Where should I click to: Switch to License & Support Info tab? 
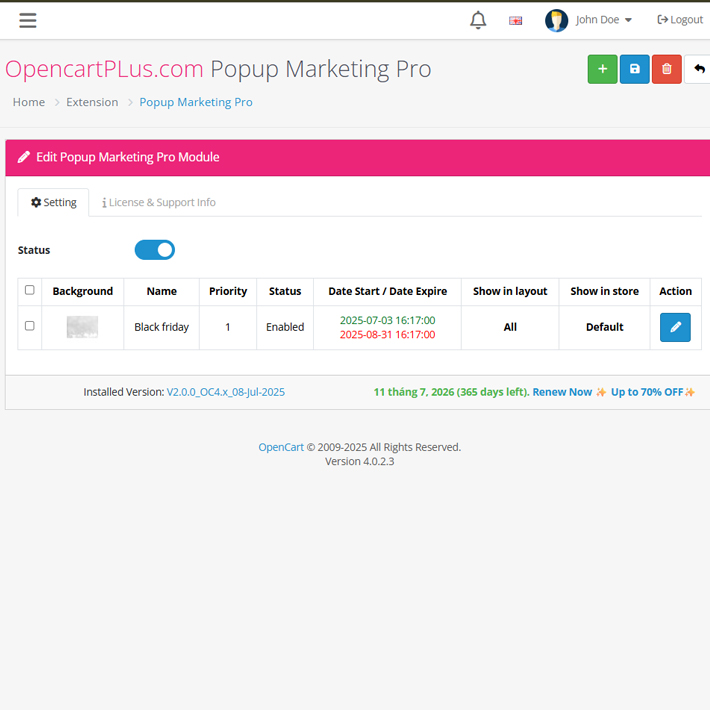pyautogui.click(x=158, y=202)
